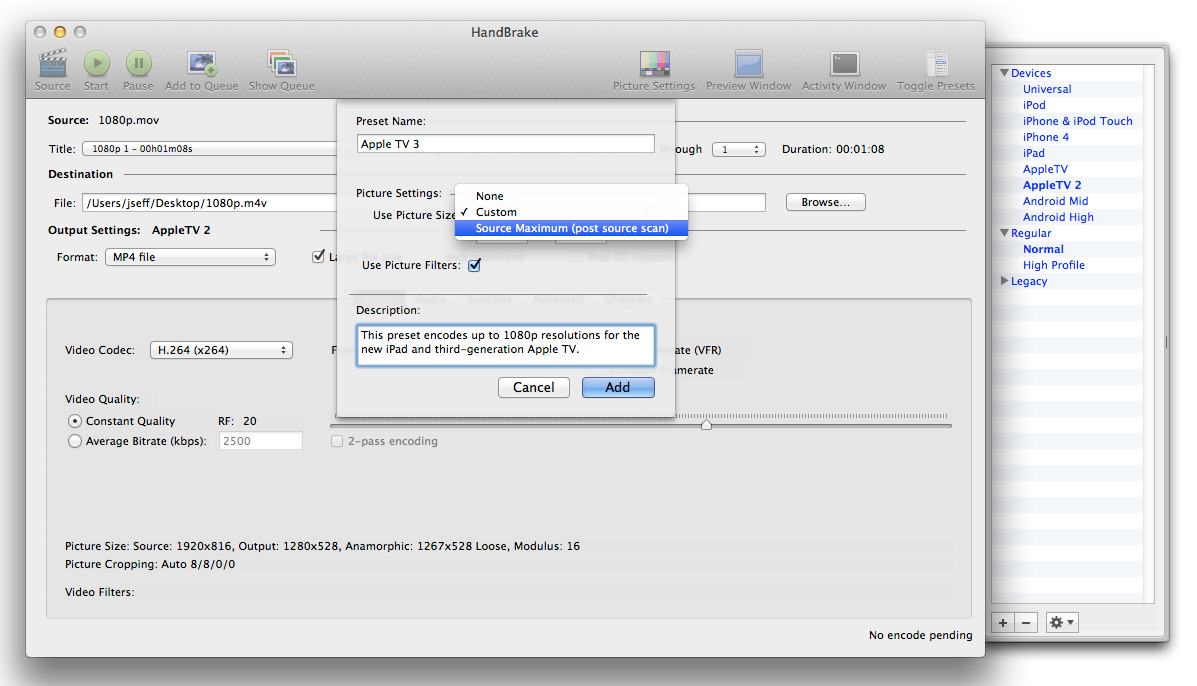Select the Average Bitrate radio button
Viewport: 1197px width, 686px height.
[75, 441]
